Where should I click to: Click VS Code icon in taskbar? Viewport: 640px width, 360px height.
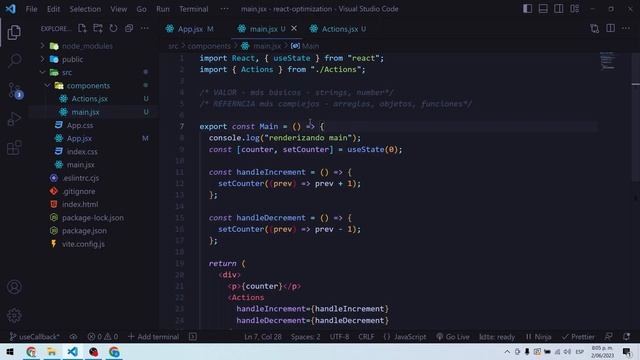click(72, 351)
